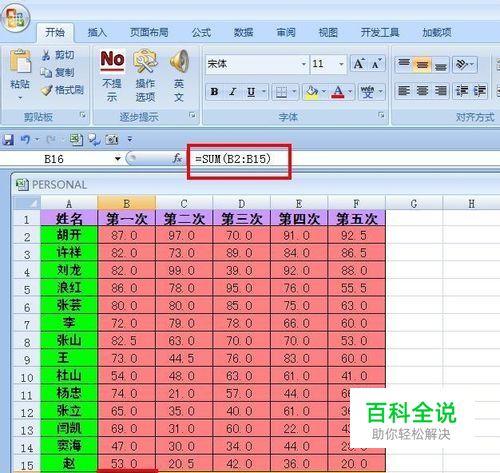Apply red font color A button
The image size is (500, 473).
tap(338, 92)
